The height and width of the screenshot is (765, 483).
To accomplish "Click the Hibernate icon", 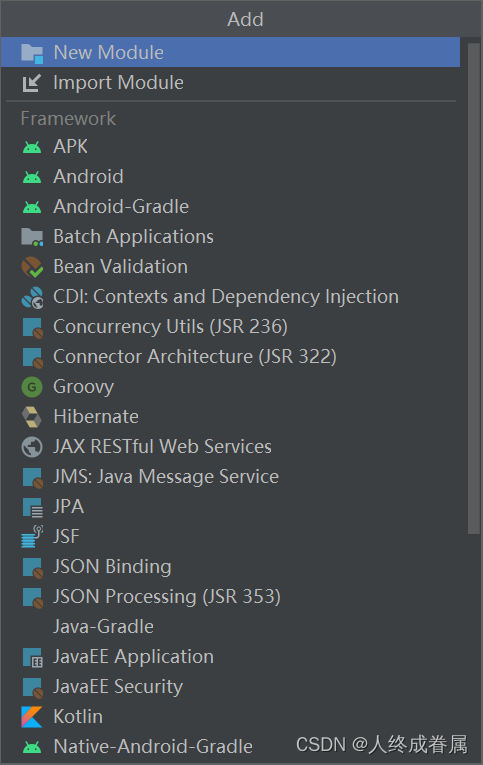I will point(32,417).
